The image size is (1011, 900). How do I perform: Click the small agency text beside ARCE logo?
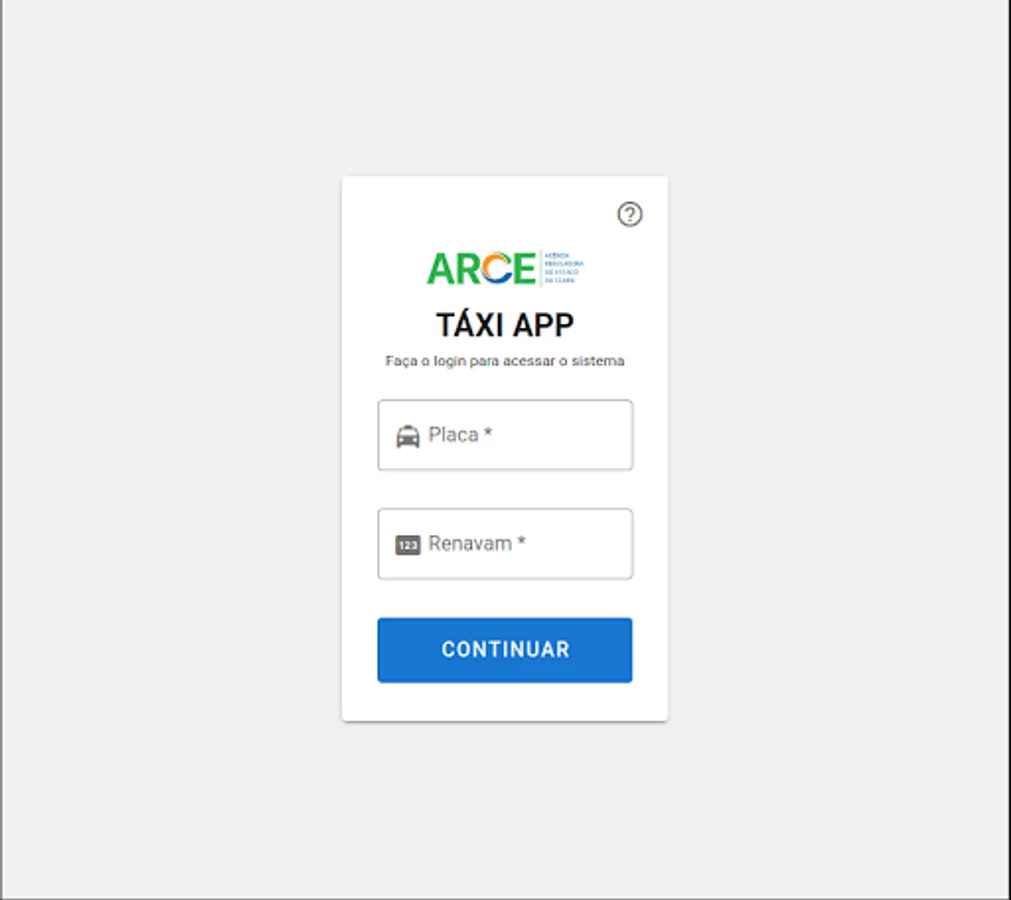[x=564, y=268]
